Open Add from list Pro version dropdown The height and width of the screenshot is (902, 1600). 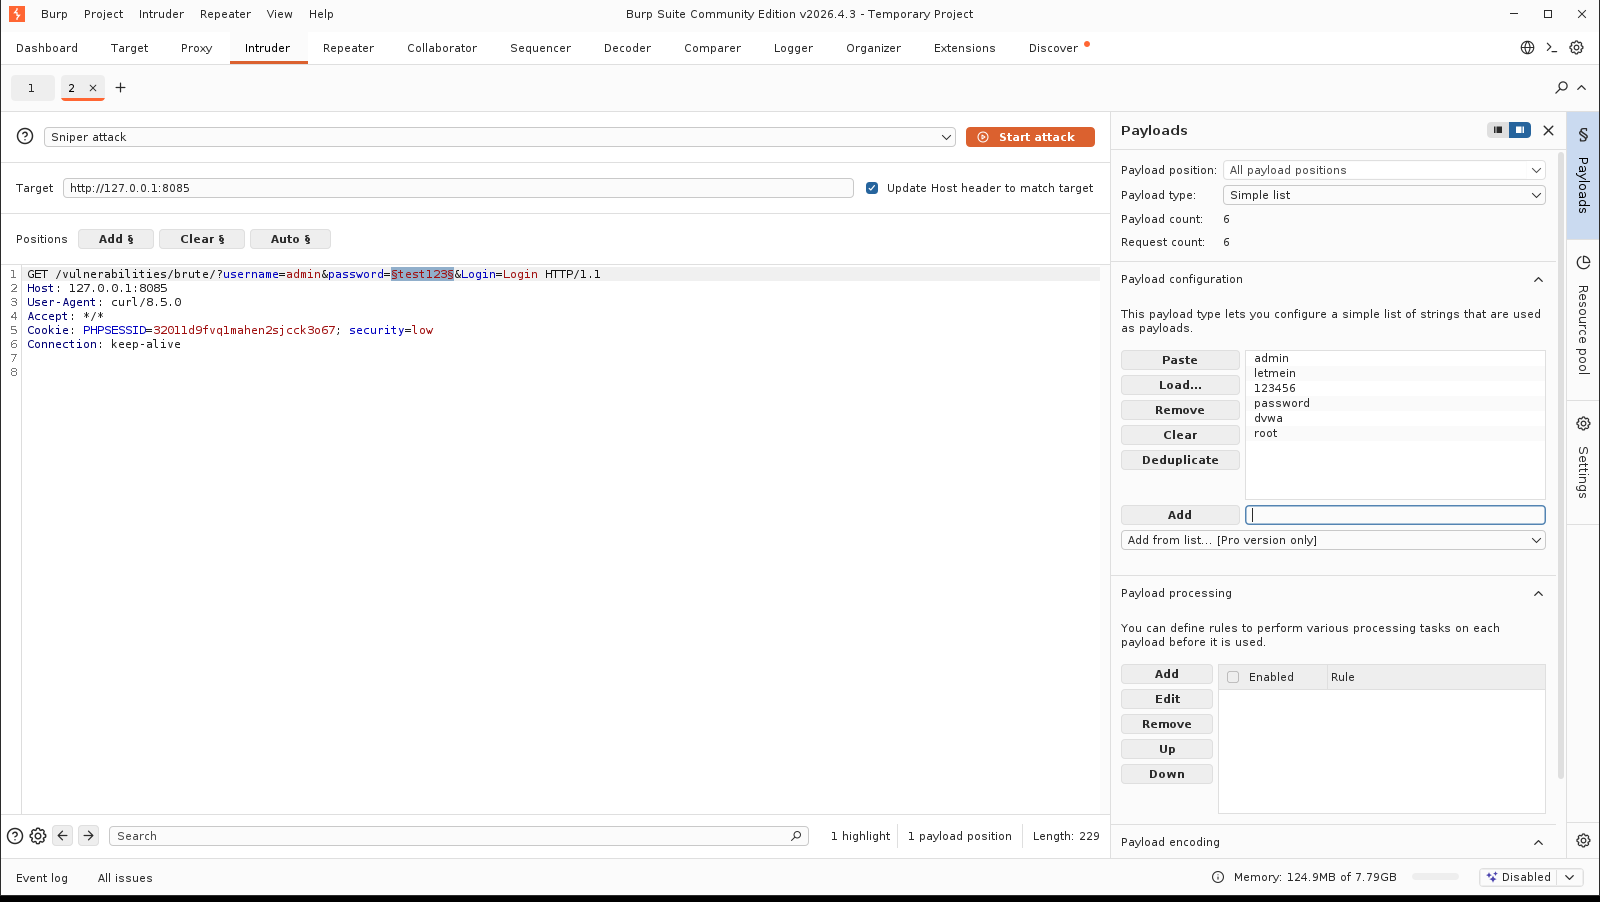[x=1333, y=540]
